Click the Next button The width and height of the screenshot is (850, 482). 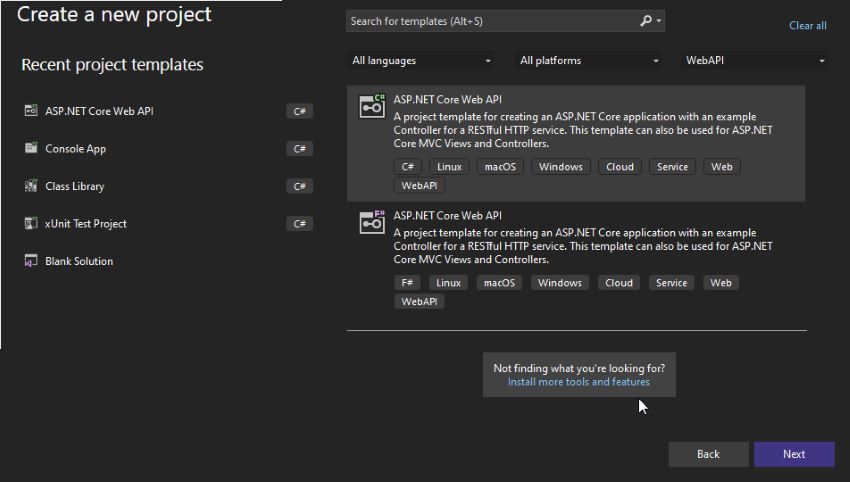pos(794,454)
